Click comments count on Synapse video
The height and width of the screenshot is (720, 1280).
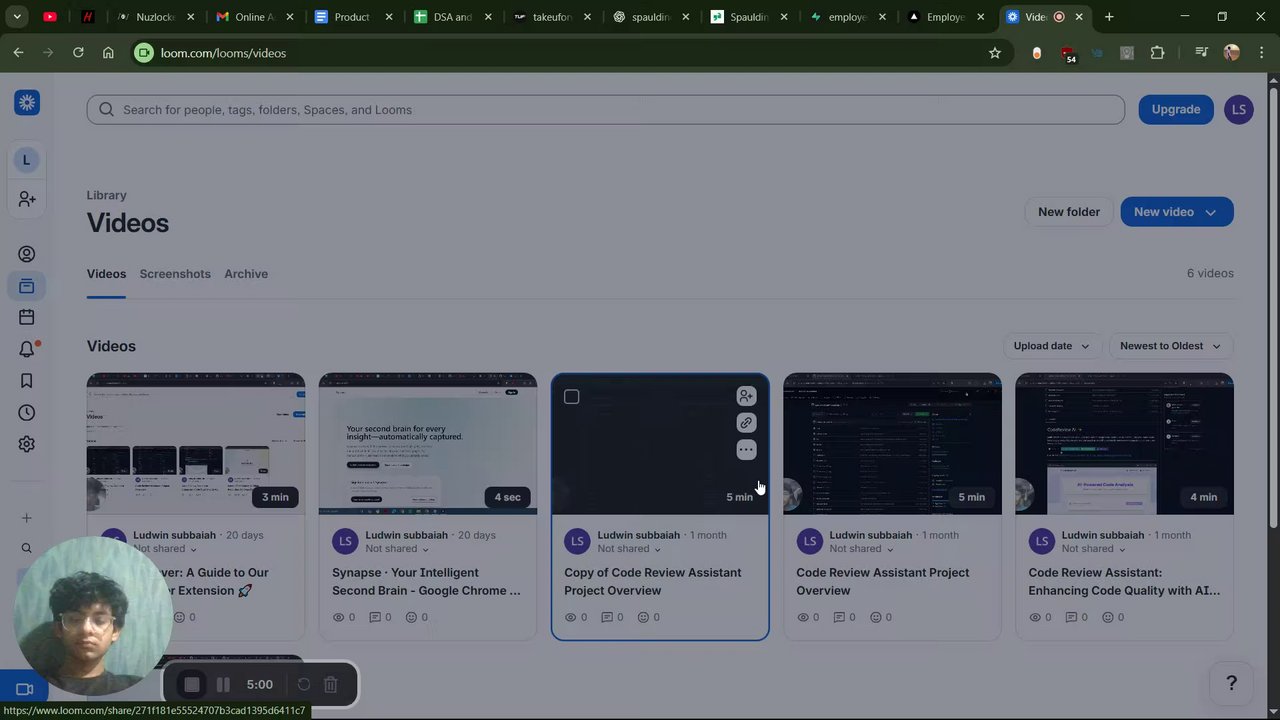click(x=381, y=617)
